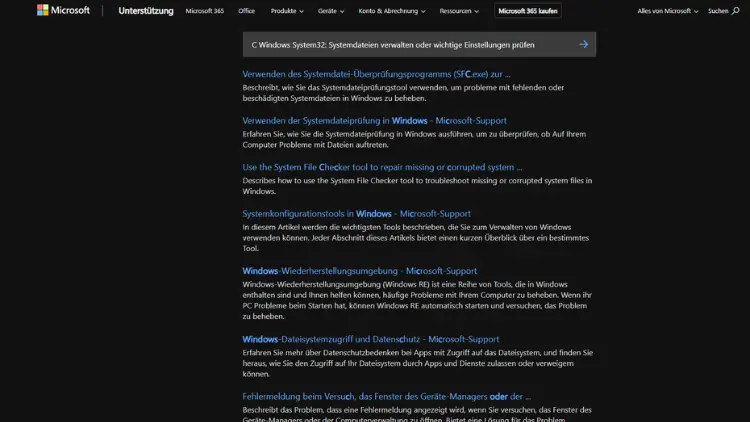Image resolution: width=750 pixels, height=422 pixels.
Task: Expand Alles von Microsoft menu
Action: 668,11
